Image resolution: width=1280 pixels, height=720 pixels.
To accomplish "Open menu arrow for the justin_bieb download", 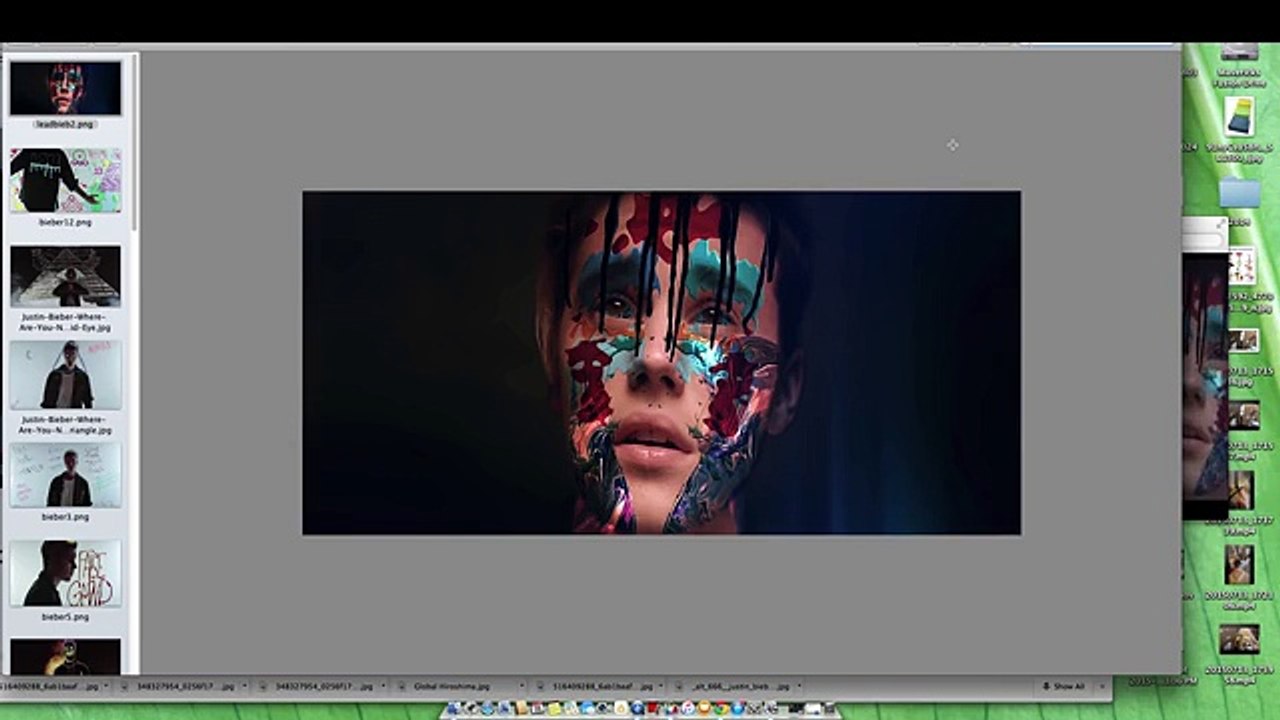I will (797, 687).
